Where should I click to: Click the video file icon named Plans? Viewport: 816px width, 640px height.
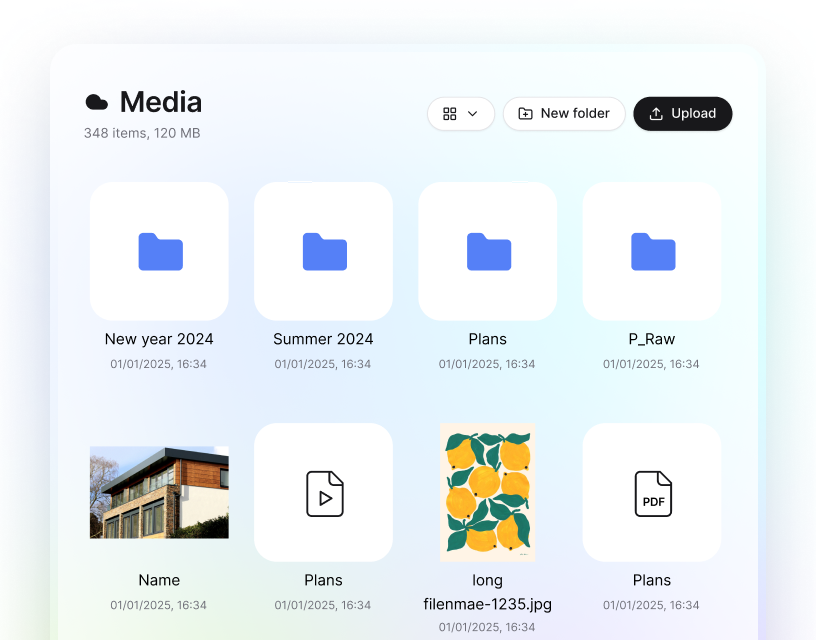pyautogui.click(x=323, y=492)
